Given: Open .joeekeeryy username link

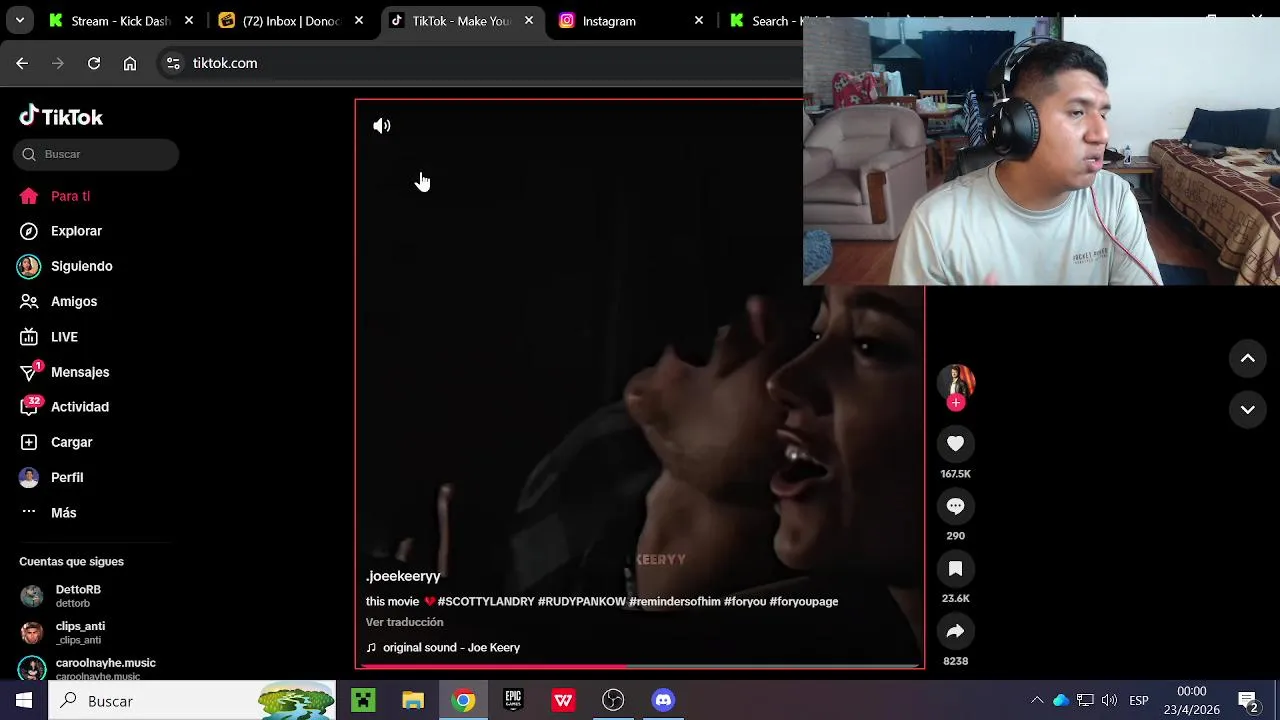Looking at the screenshot, I should (403, 576).
